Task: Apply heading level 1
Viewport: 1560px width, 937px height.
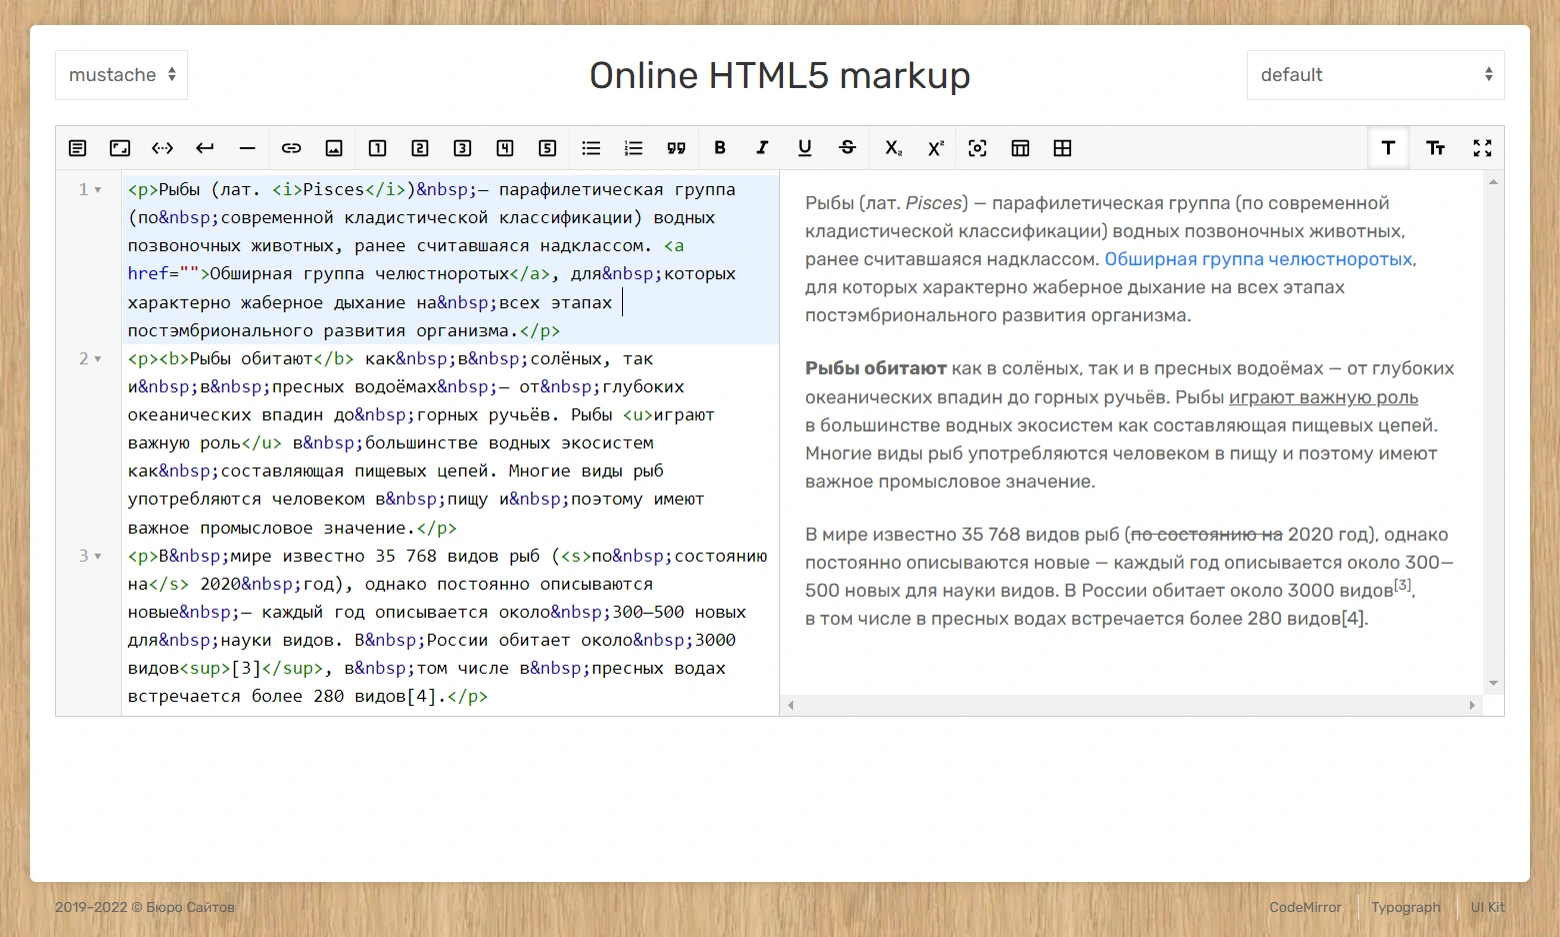Action: 377,148
